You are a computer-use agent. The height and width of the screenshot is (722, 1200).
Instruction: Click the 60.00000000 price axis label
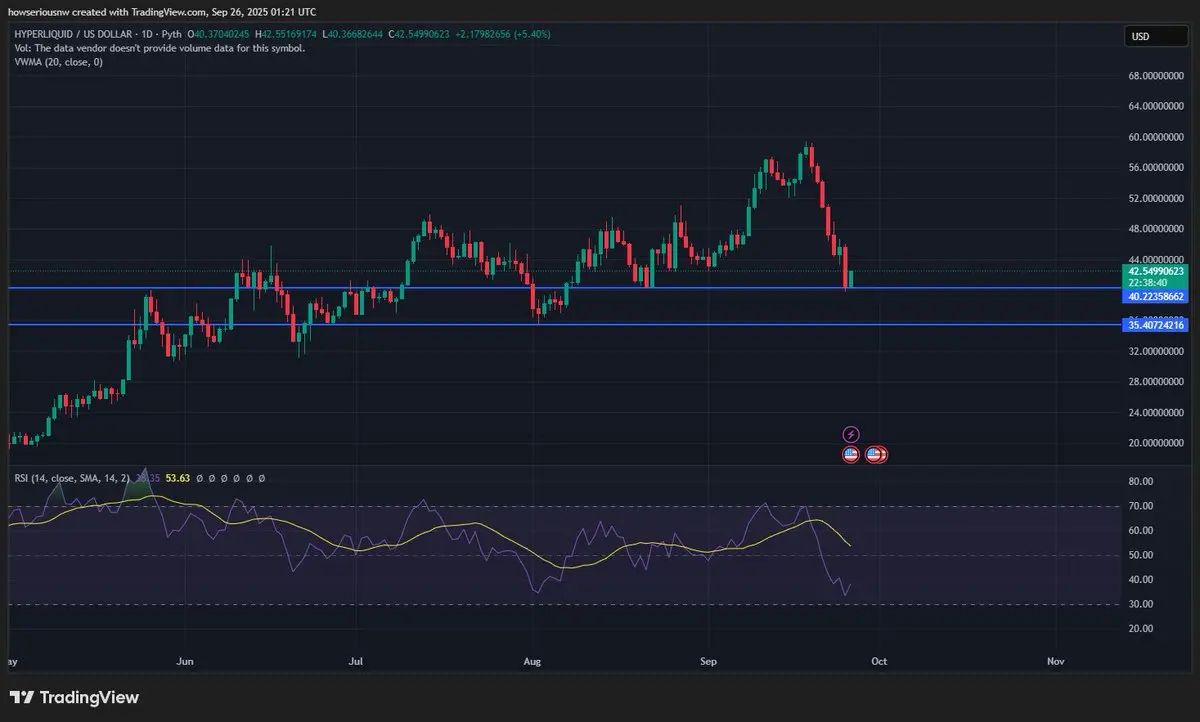coord(1156,137)
